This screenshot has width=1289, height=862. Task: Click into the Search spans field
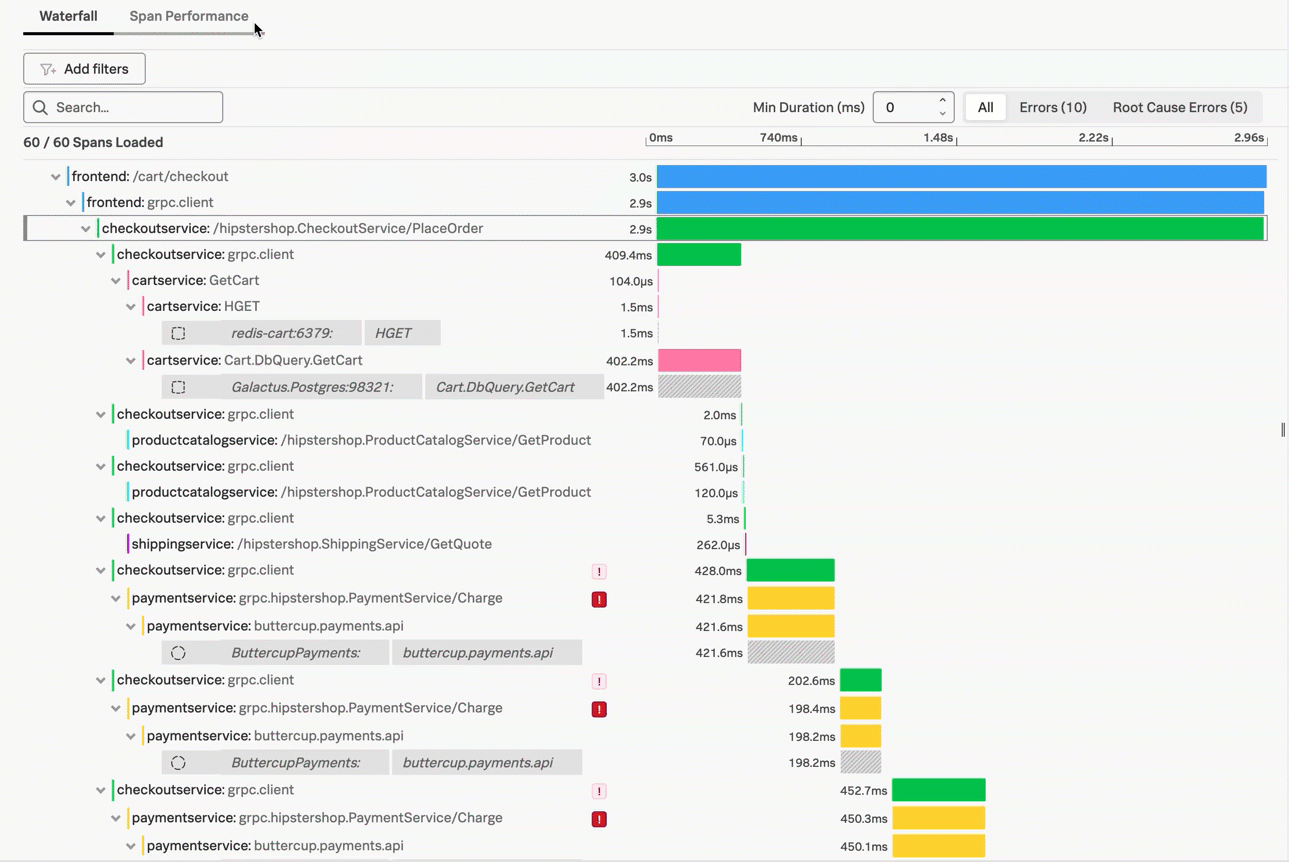point(123,107)
